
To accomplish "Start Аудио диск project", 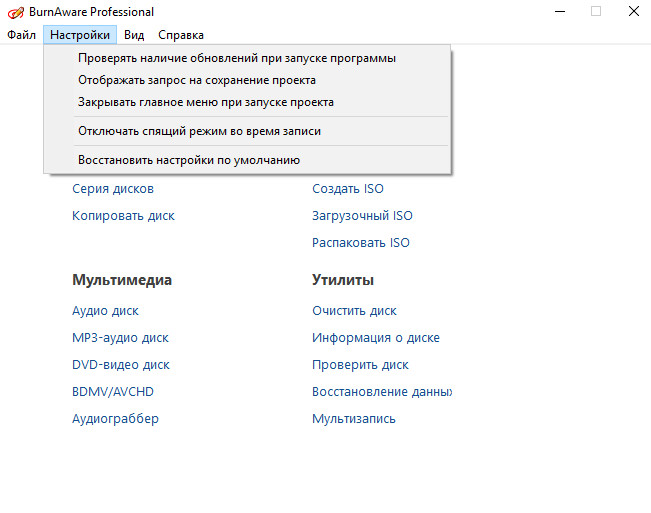I will pyautogui.click(x=105, y=311).
